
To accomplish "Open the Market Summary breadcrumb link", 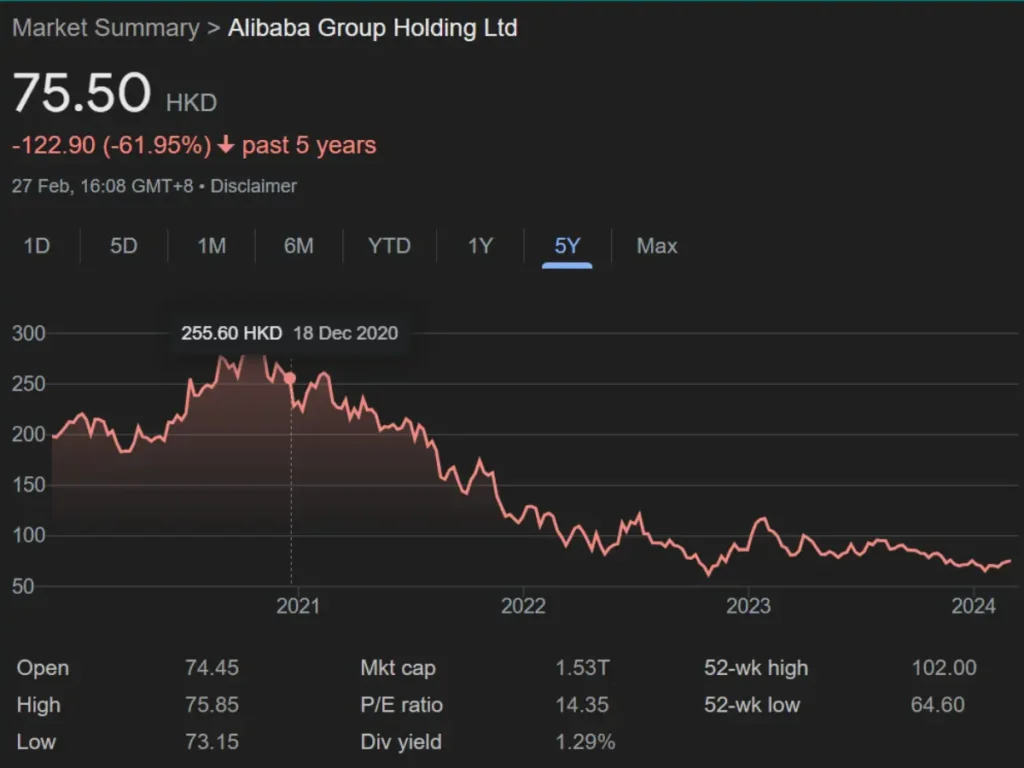I will click(x=105, y=28).
